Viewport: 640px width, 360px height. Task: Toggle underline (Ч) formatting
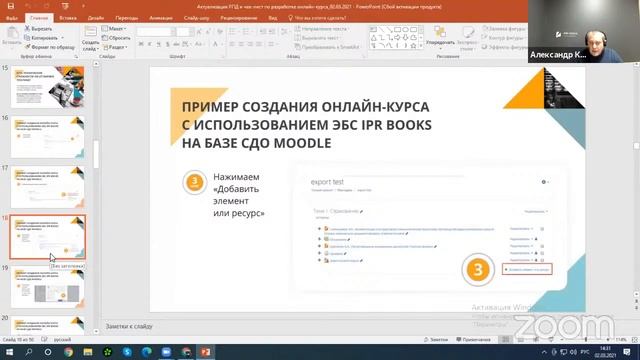pyautogui.click(x=159, y=44)
